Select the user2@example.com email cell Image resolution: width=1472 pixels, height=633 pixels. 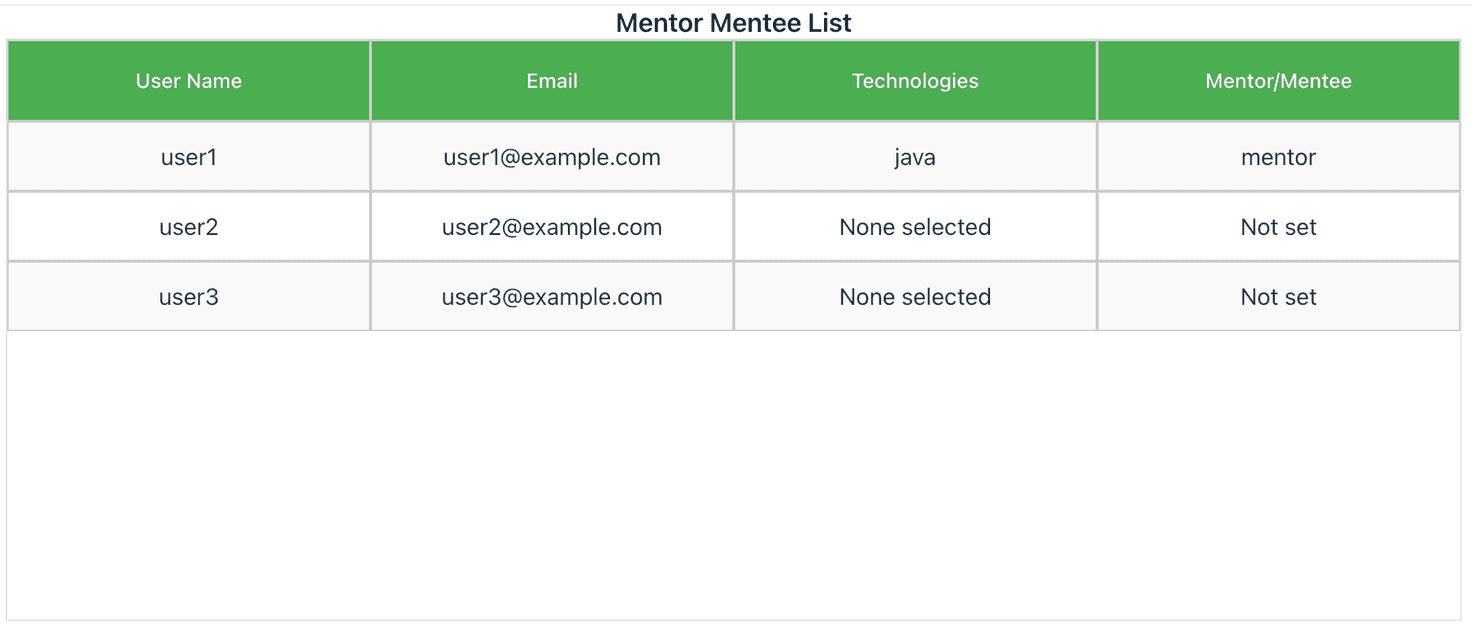(552, 227)
